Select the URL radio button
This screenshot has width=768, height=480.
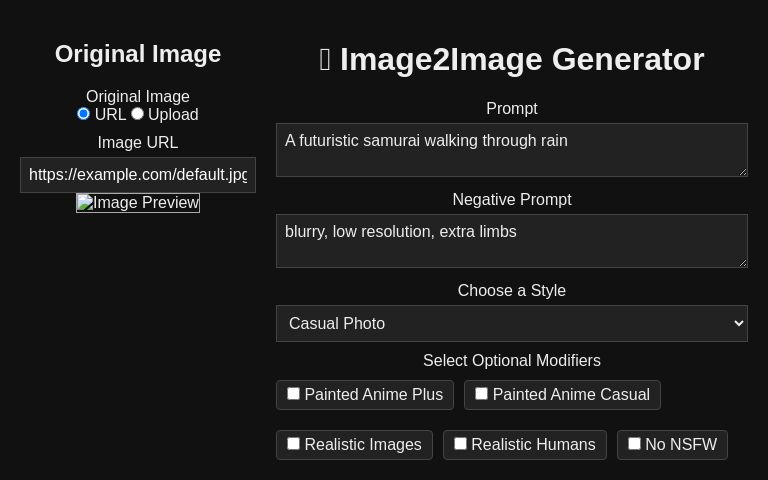[x=84, y=114]
